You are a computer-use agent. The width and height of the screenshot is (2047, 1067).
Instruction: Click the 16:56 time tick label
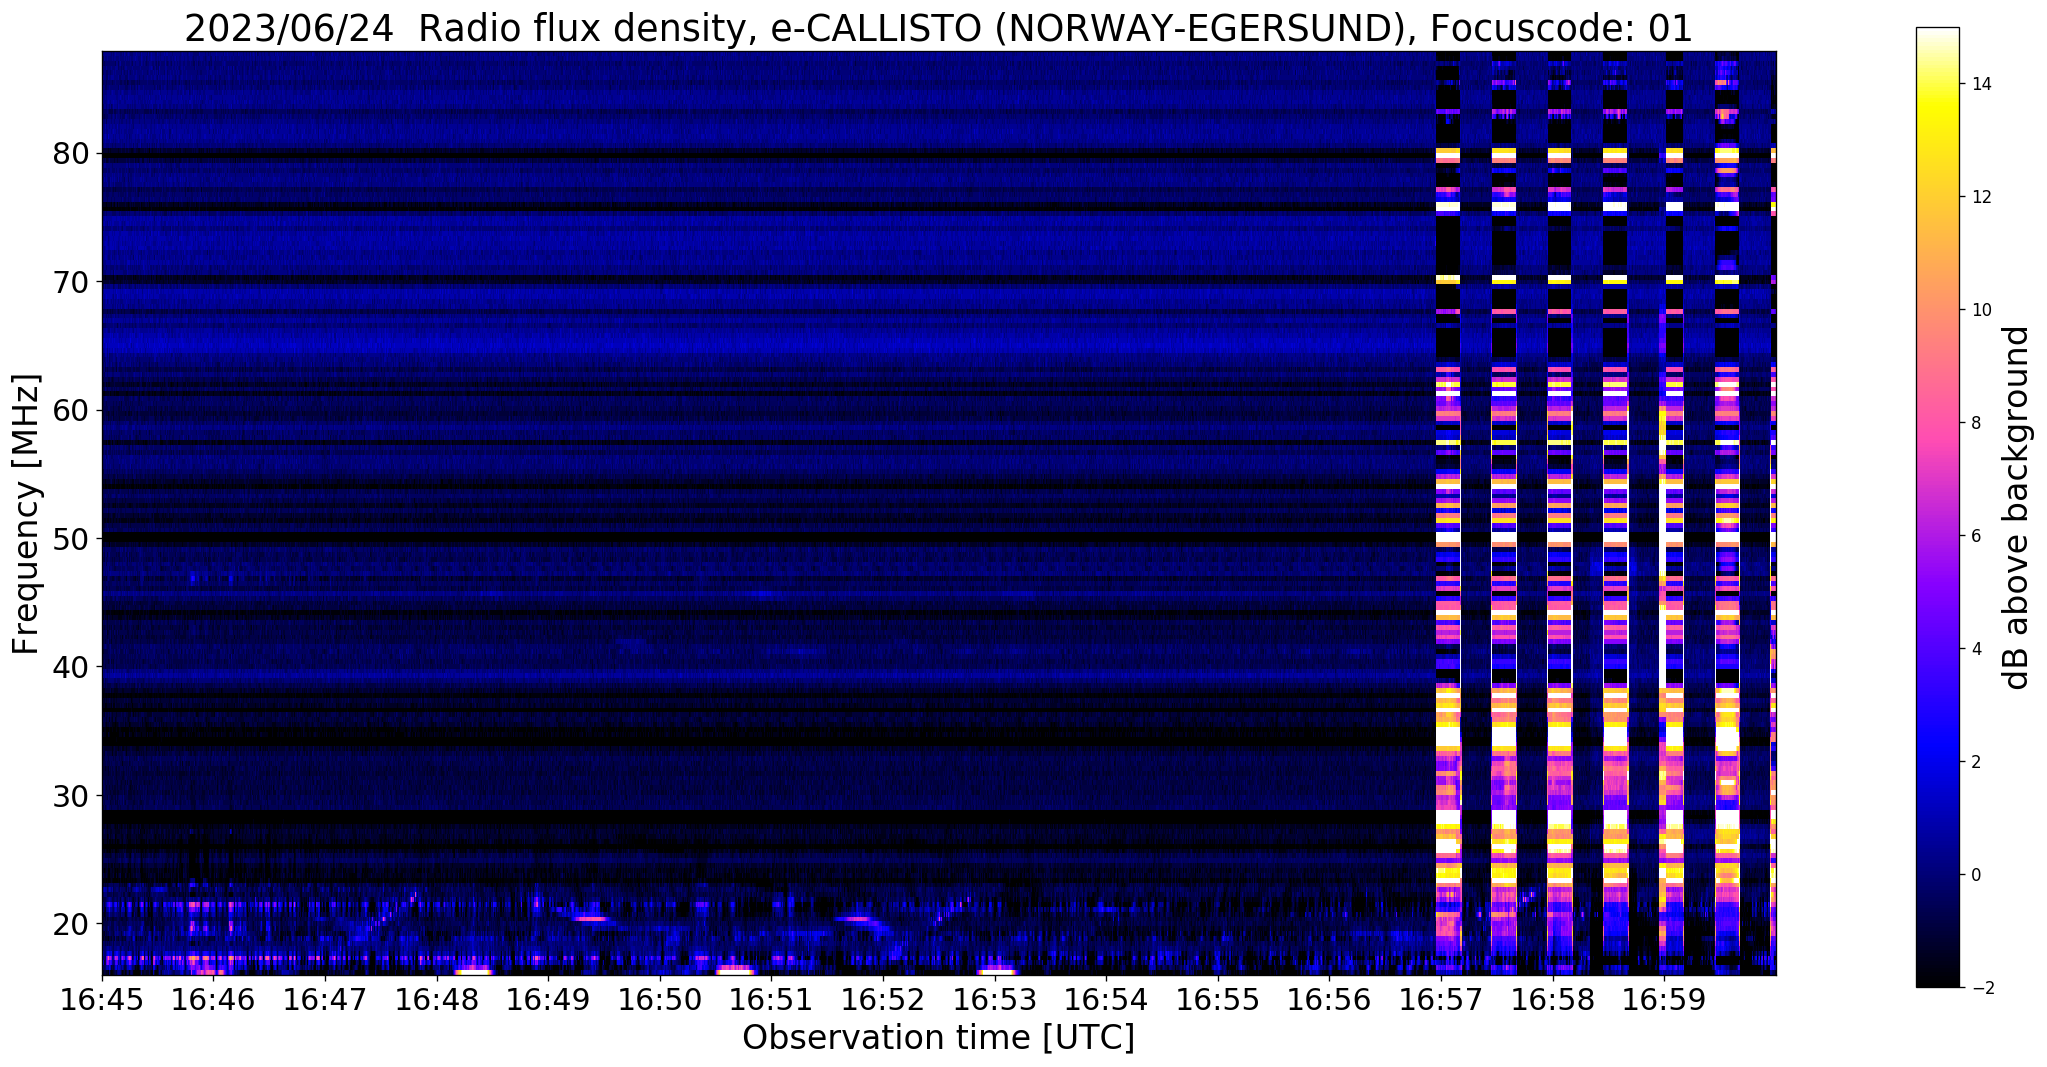[1329, 1000]
